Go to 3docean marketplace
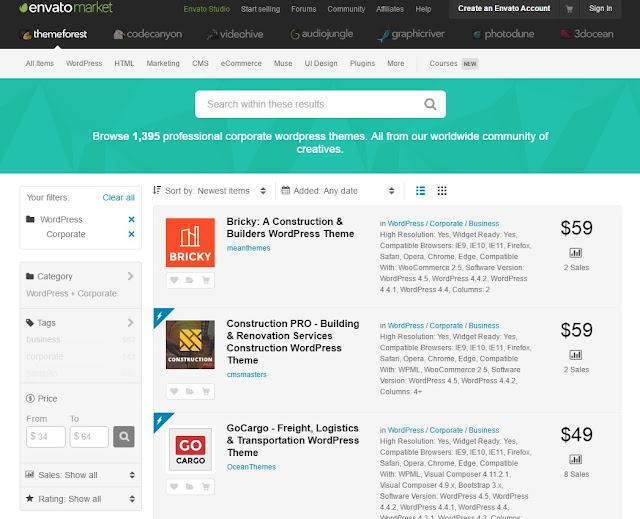This screenshot has width=640, height=519. (x=587, y=34)
